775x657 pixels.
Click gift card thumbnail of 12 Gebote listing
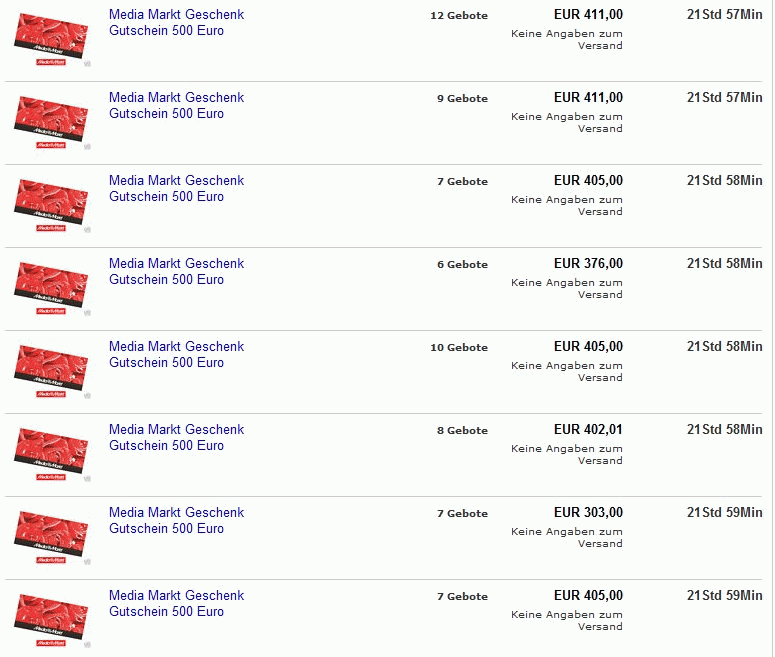[50, 39]
